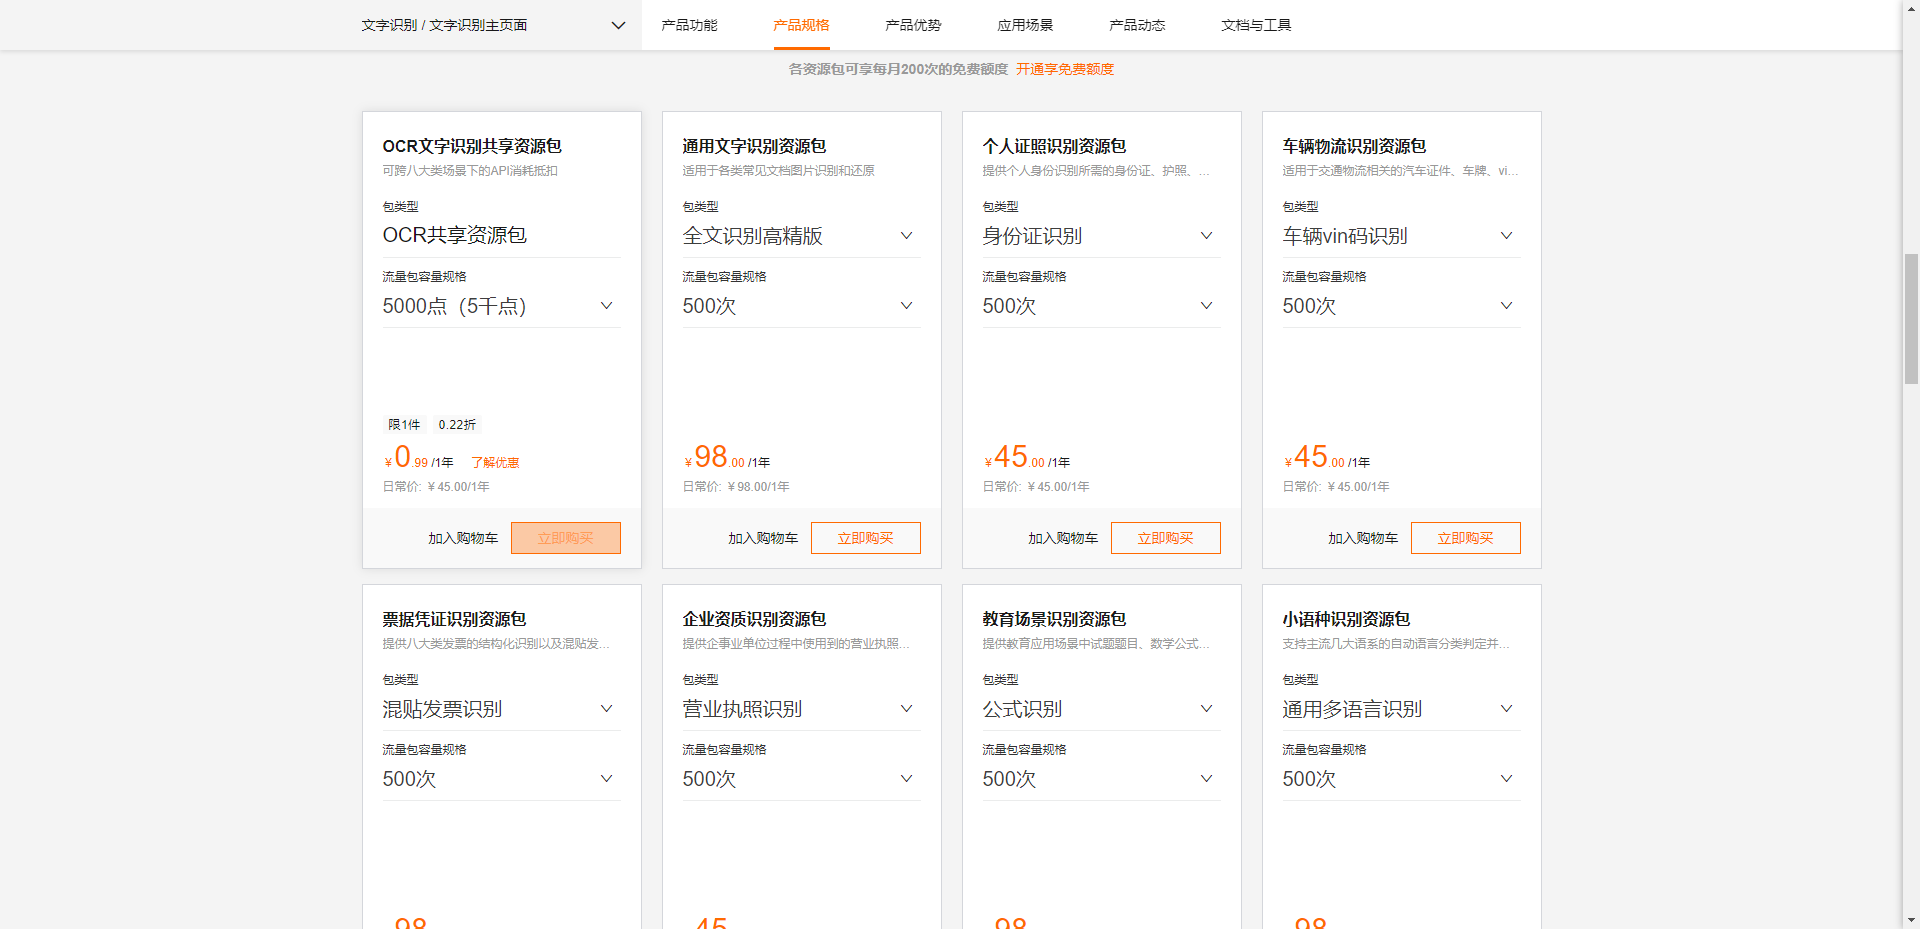Click the 小语种识别资源包 title

coord(1346,619)
